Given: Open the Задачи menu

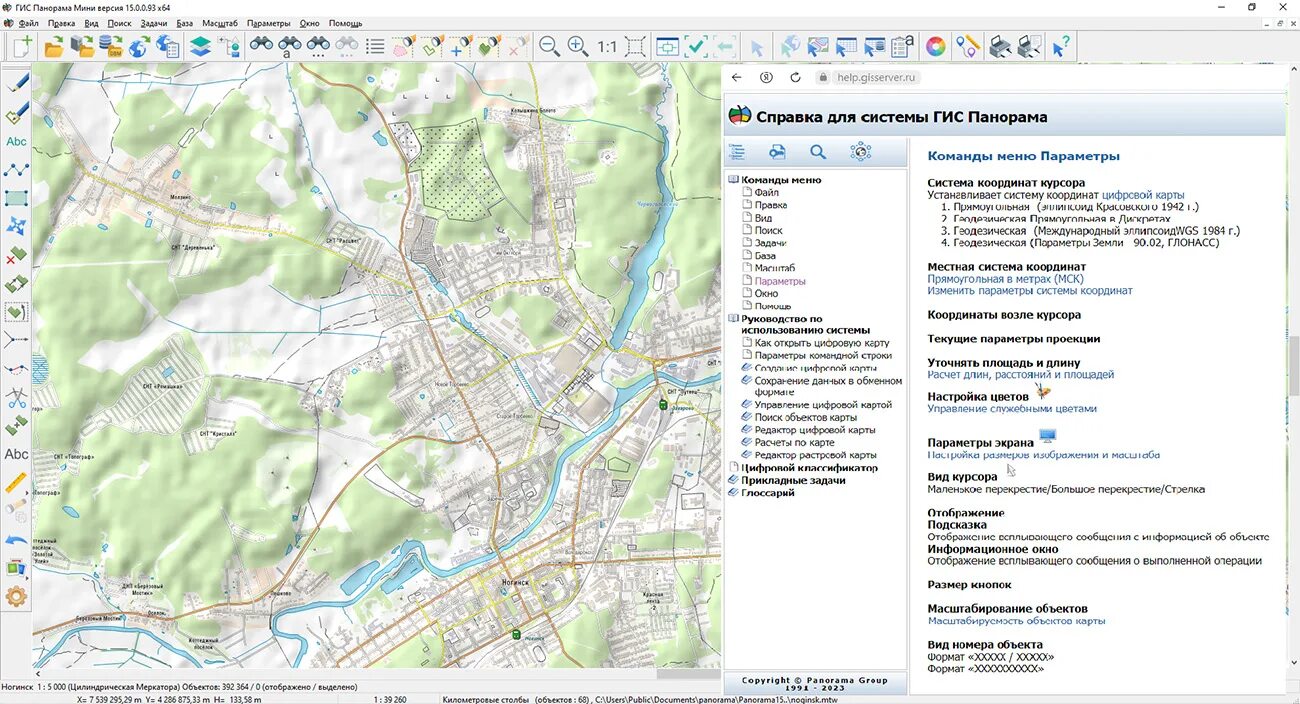Looking at the screenshot, I should [154, 23].
